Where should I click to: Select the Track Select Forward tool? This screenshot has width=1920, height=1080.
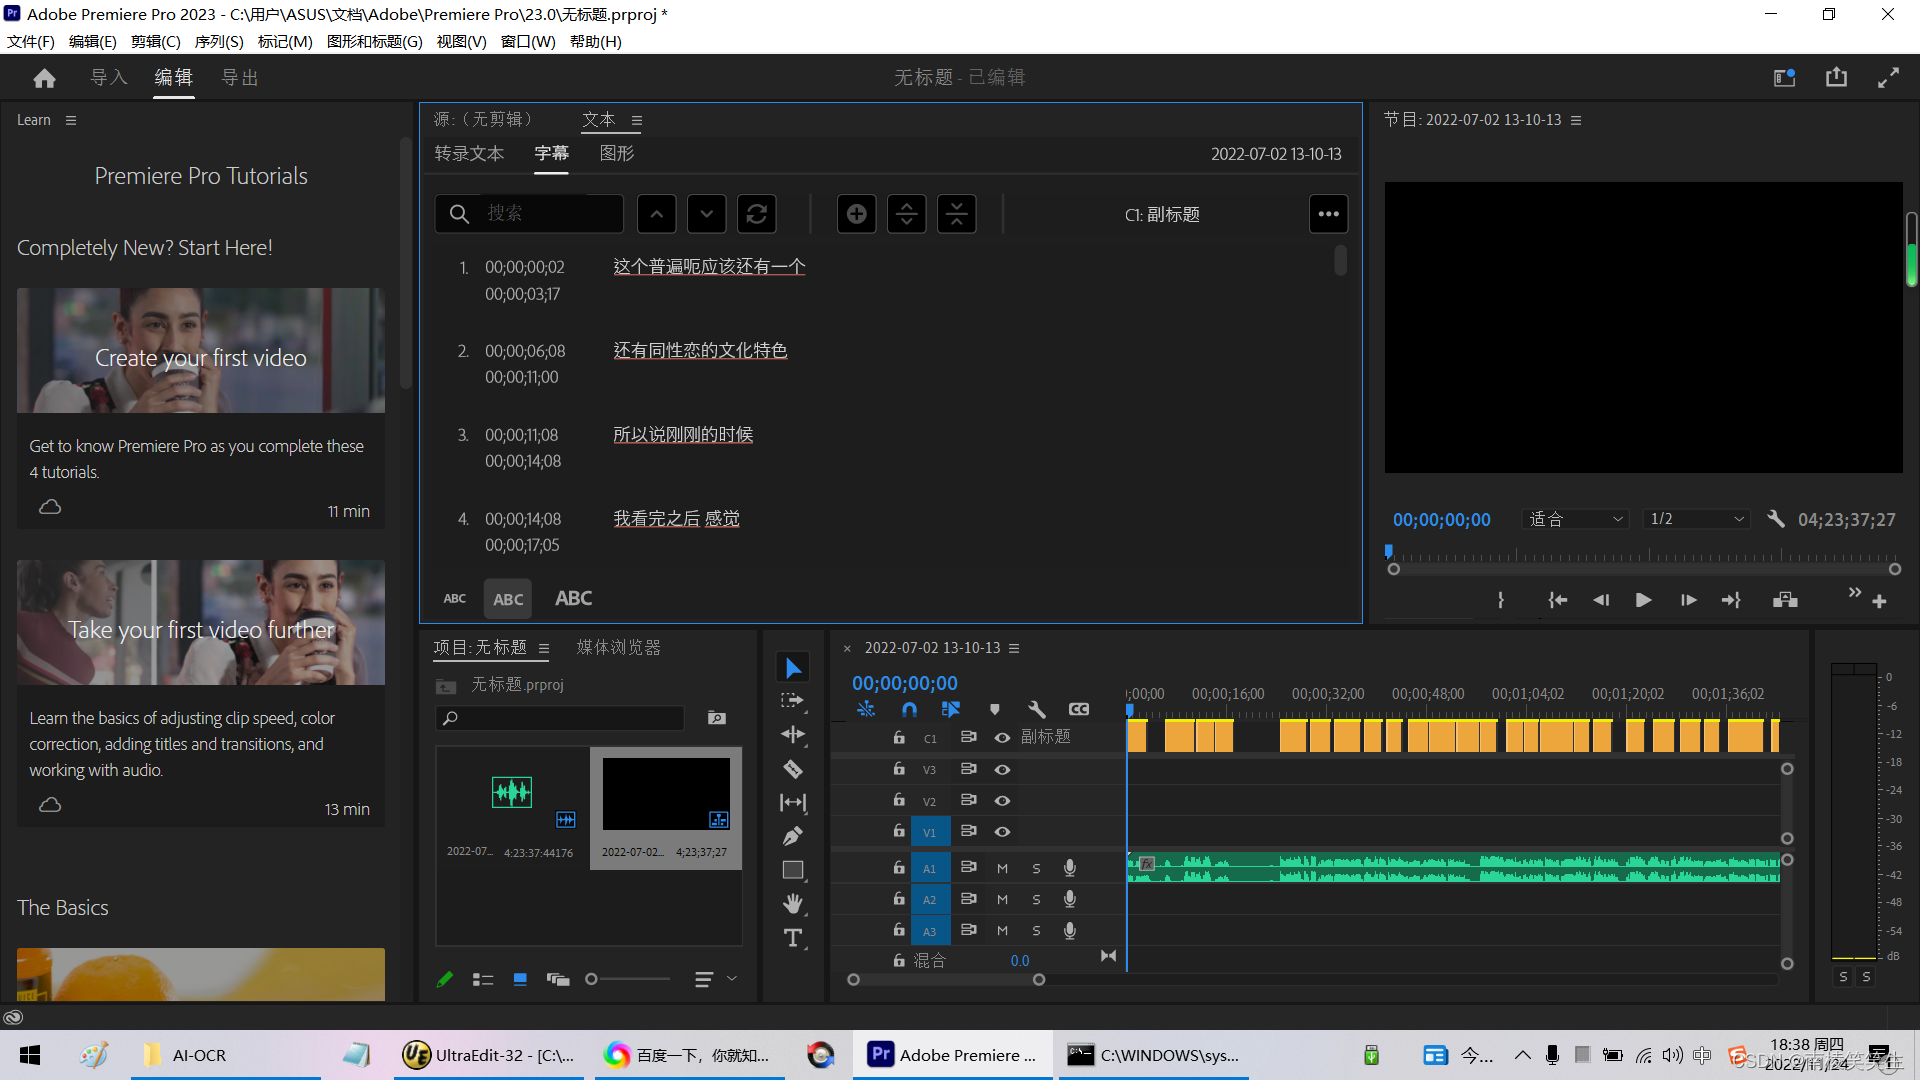793,701
